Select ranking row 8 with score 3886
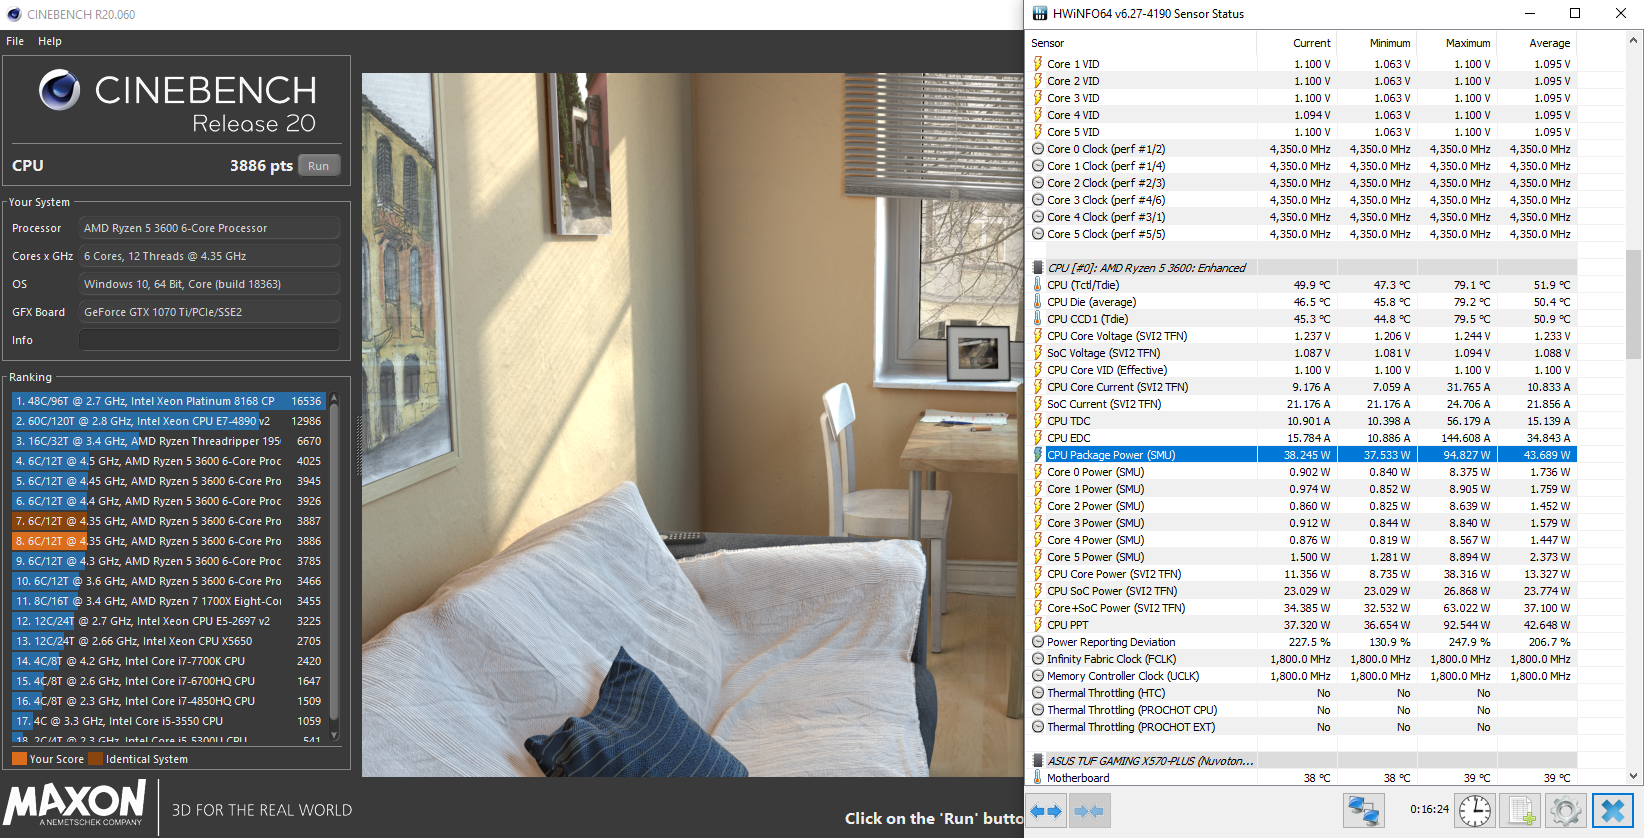The width and height of the screenshot is (1644, 838). pyautogui.click(x=169, y=541)
